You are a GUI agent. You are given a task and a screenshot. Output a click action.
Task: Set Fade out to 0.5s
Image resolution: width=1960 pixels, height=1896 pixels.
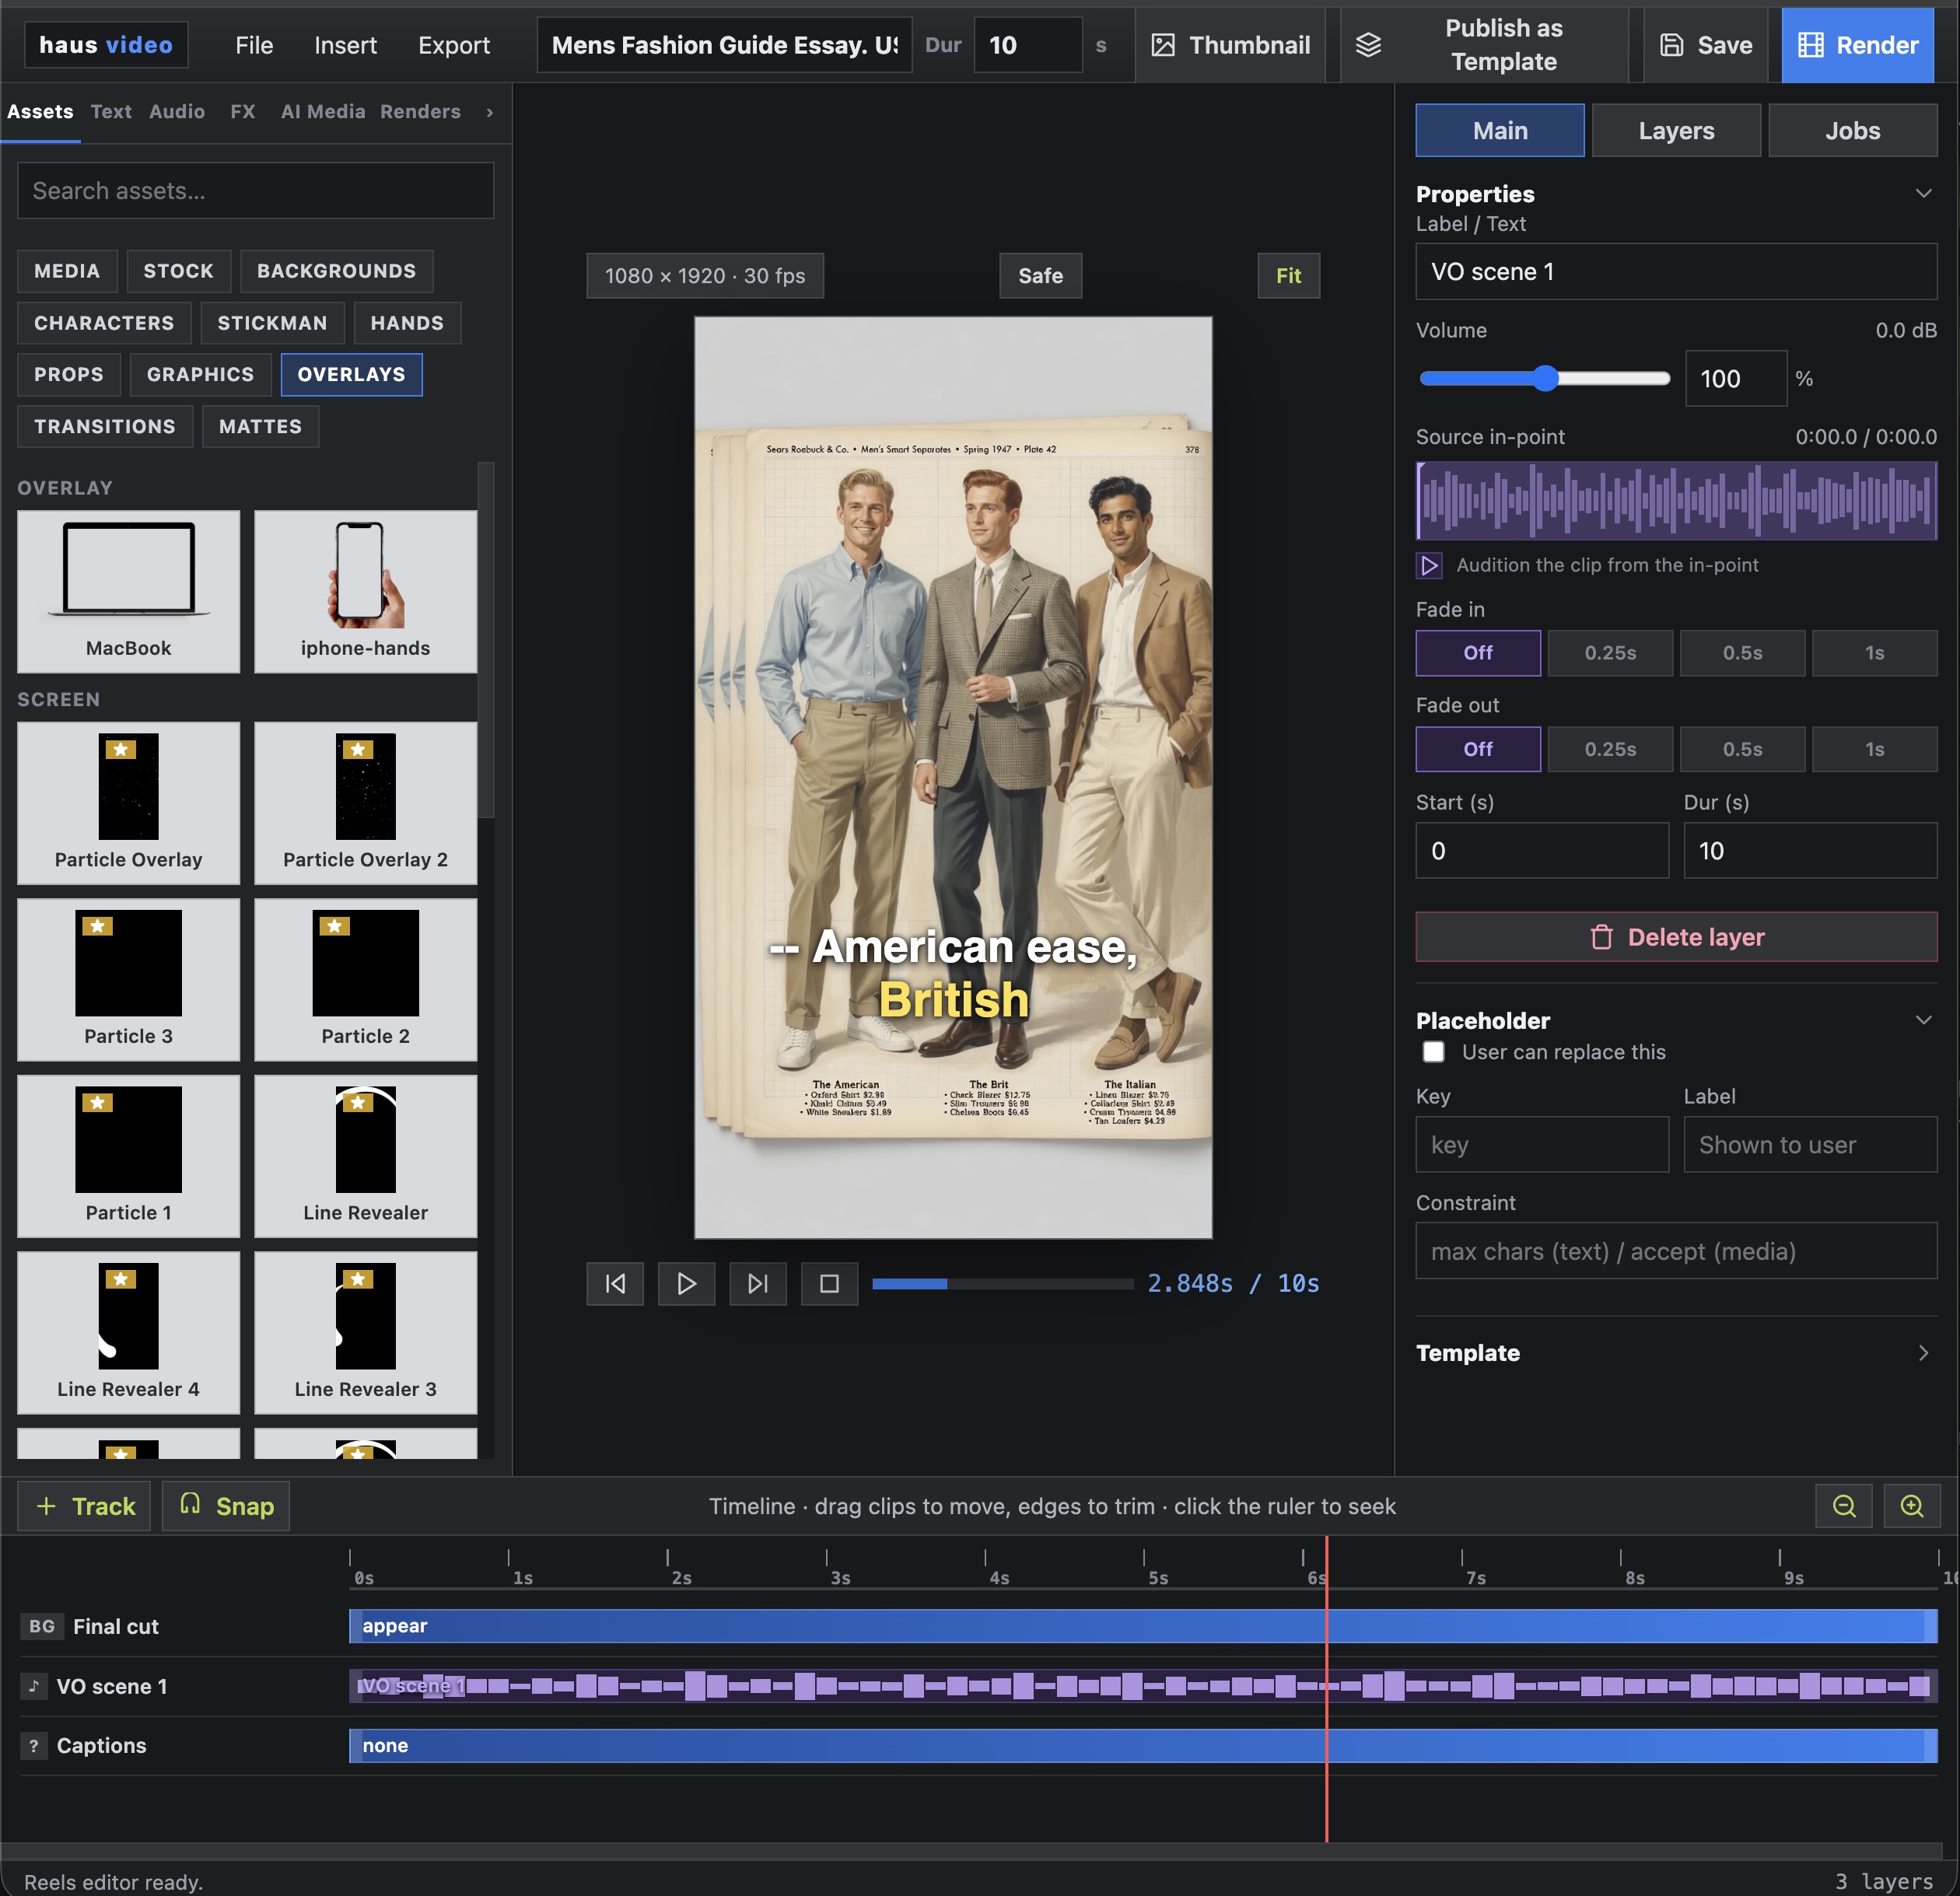[1742, 749]
